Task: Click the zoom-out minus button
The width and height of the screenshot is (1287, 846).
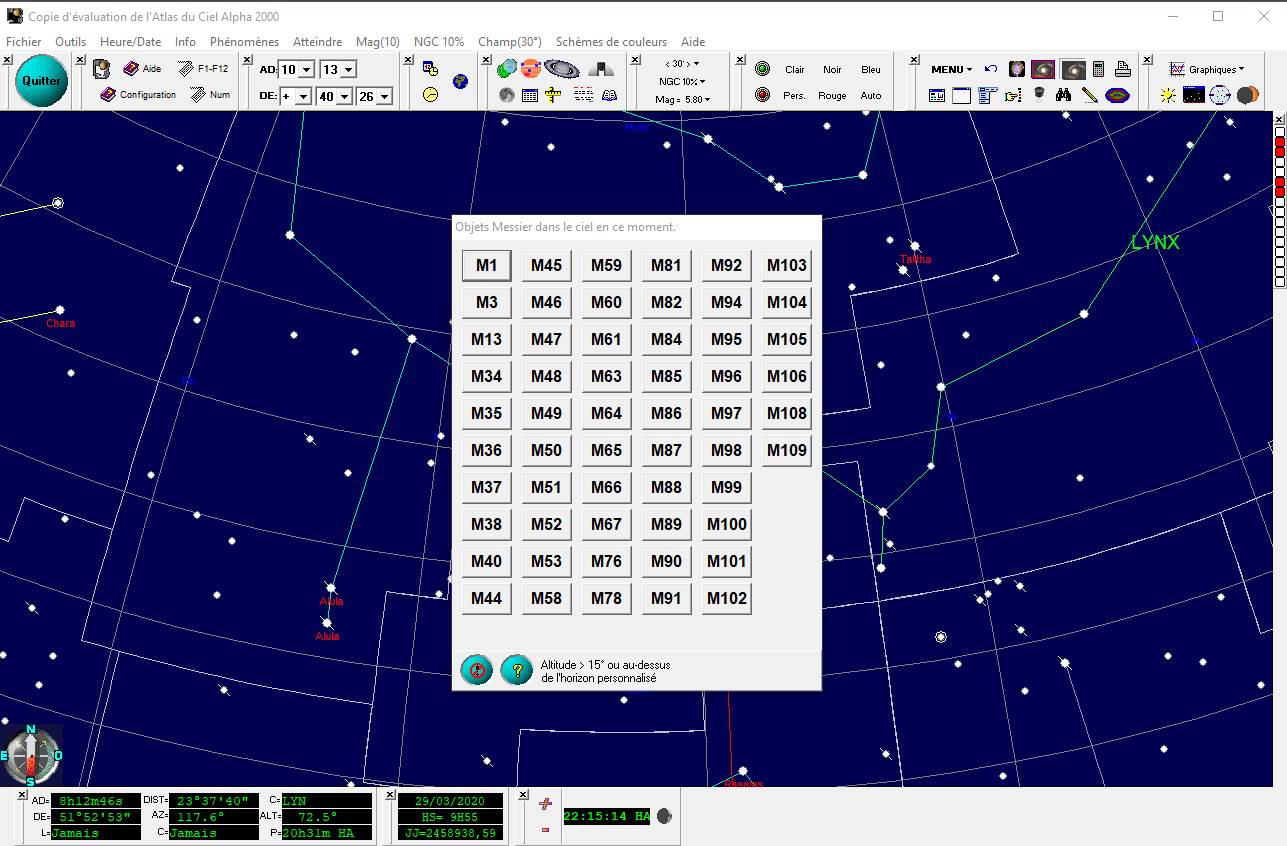Action: (545, 829)
